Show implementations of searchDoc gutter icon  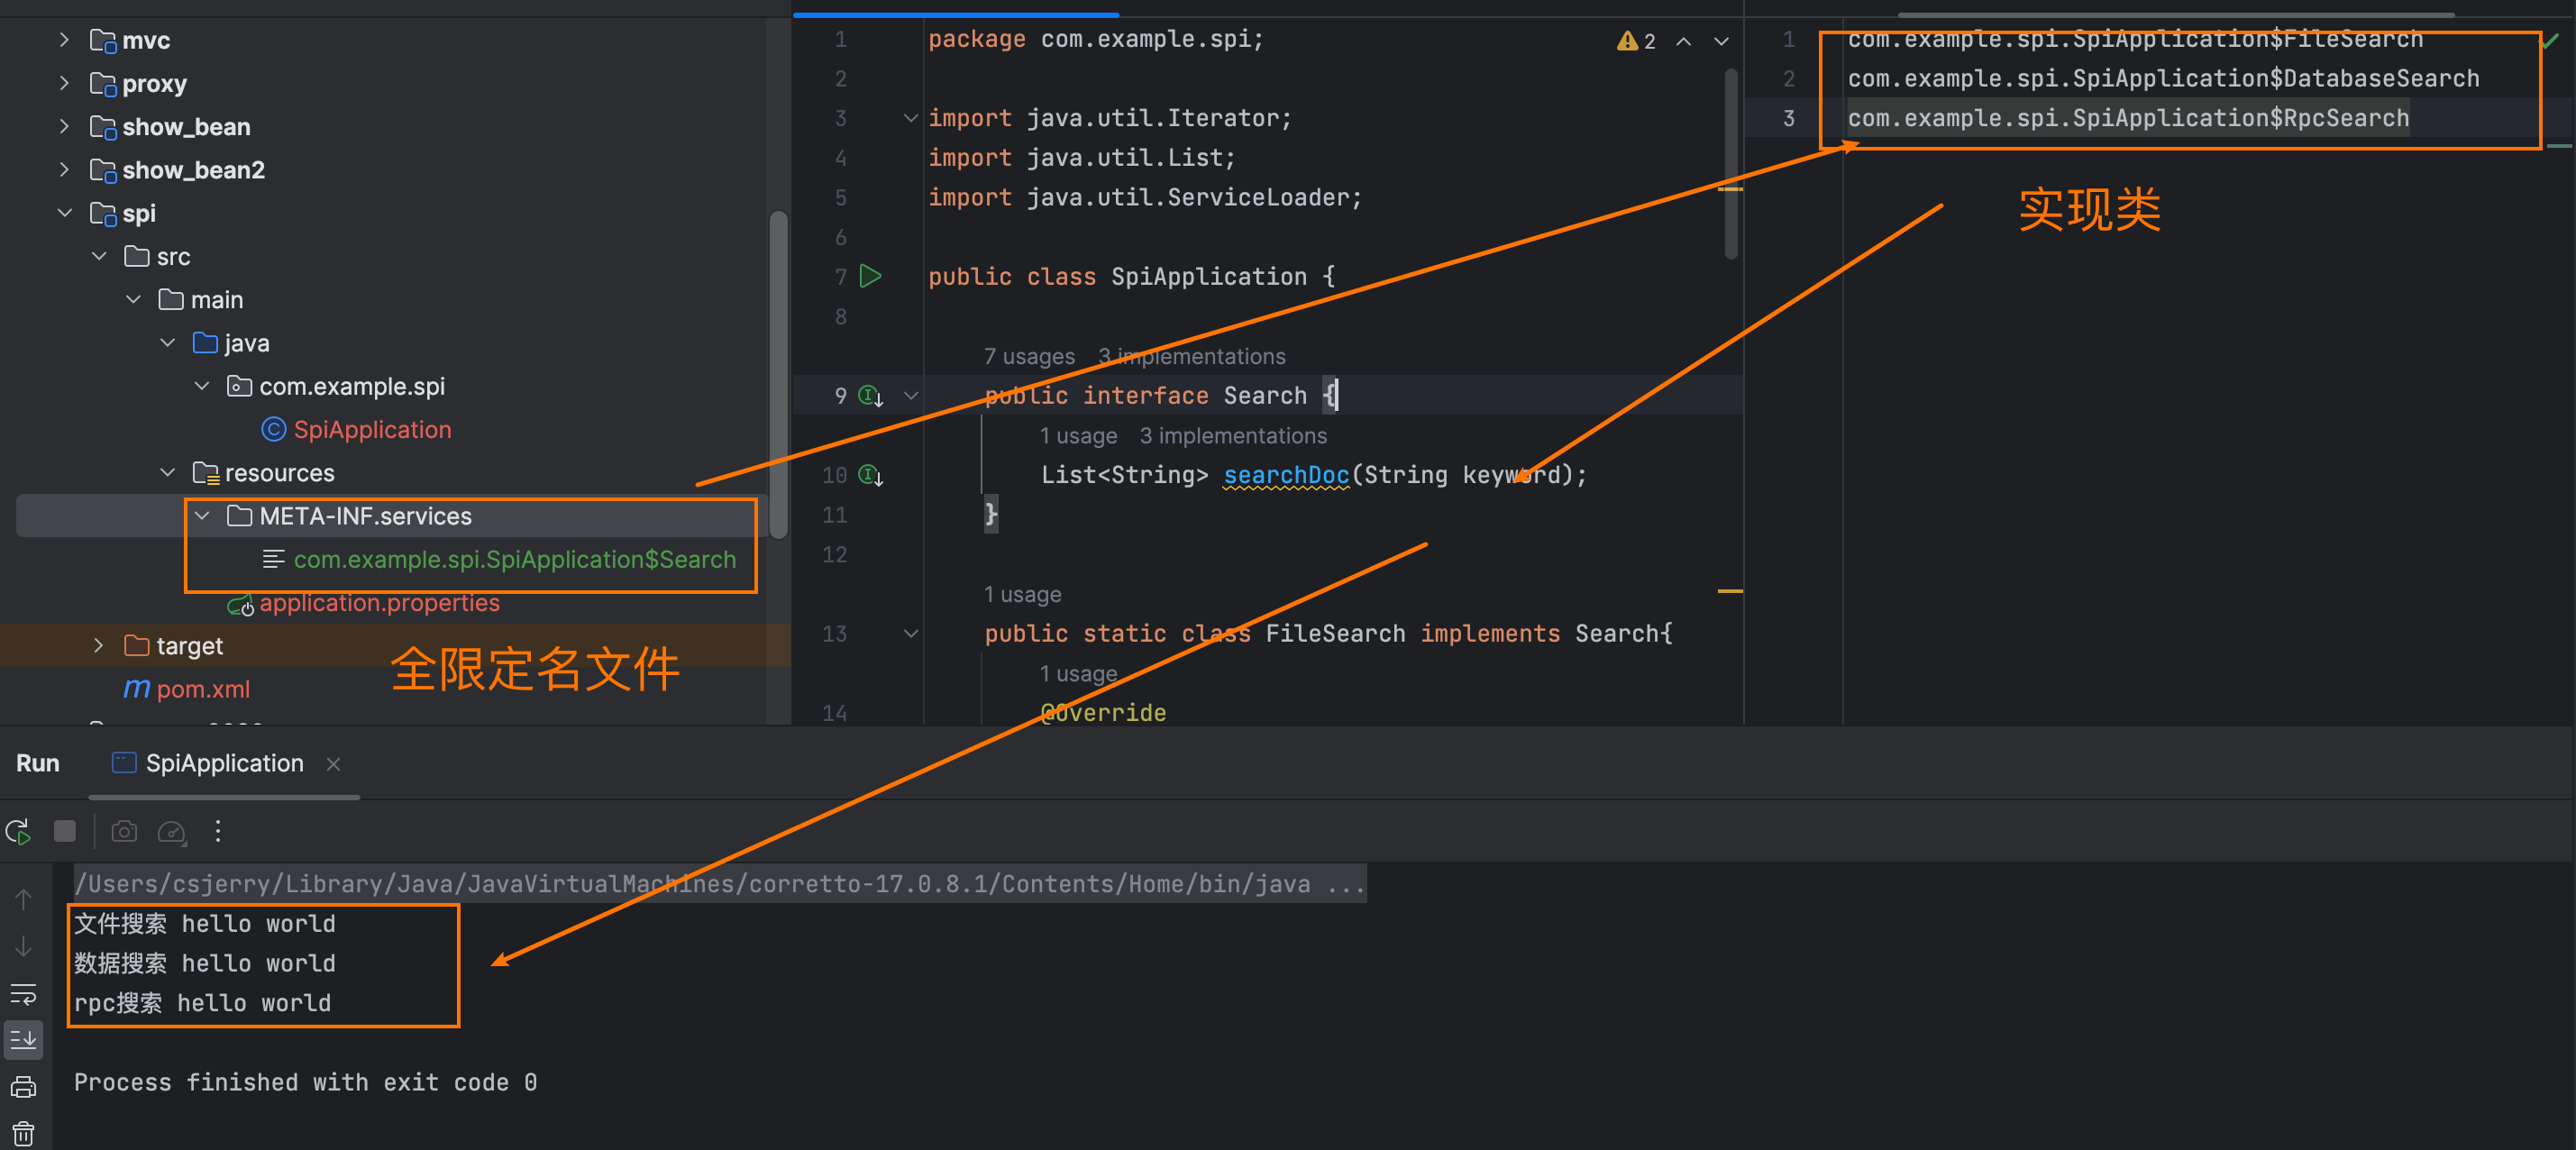pyautogui.click(x=871, y=475)
